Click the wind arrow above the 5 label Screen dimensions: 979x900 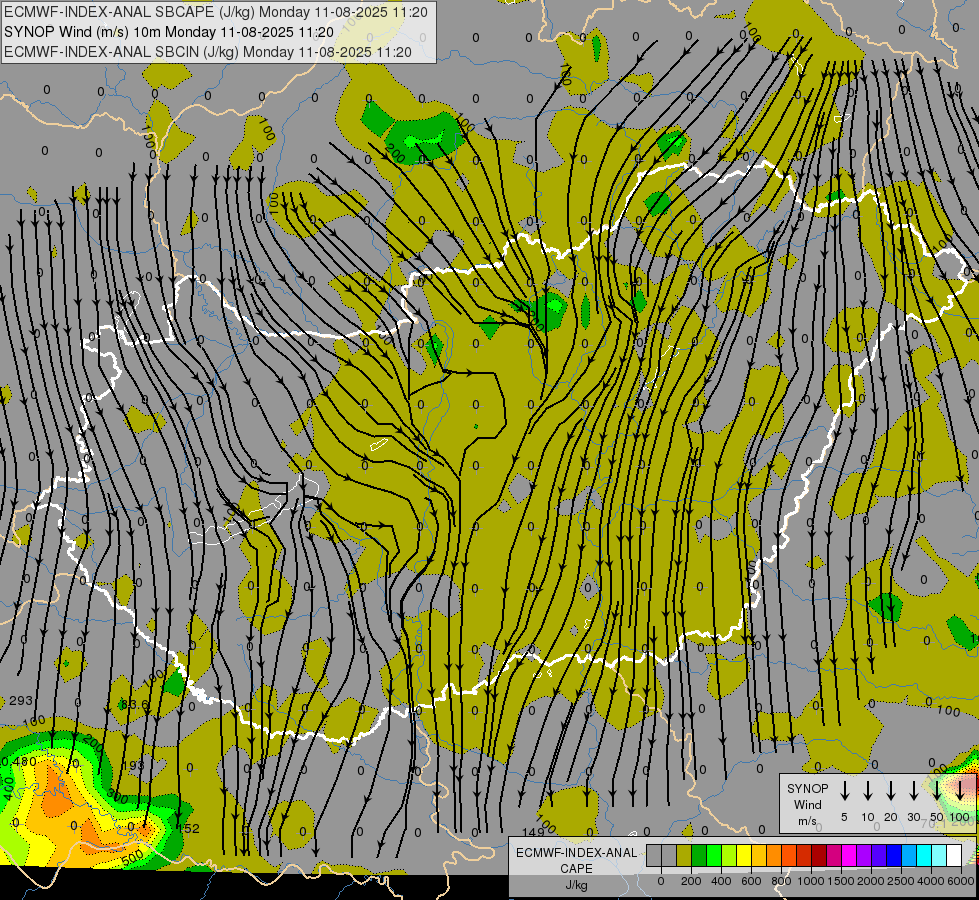(844, 791)
